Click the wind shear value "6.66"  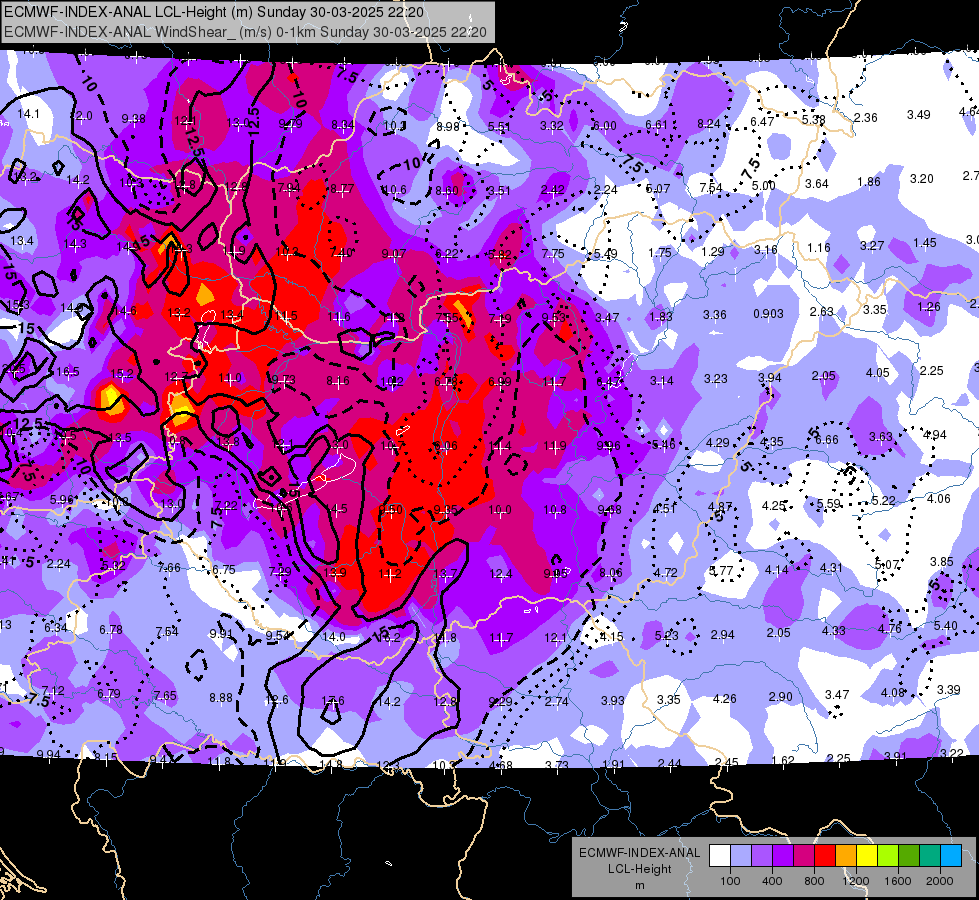pos(827,440)
